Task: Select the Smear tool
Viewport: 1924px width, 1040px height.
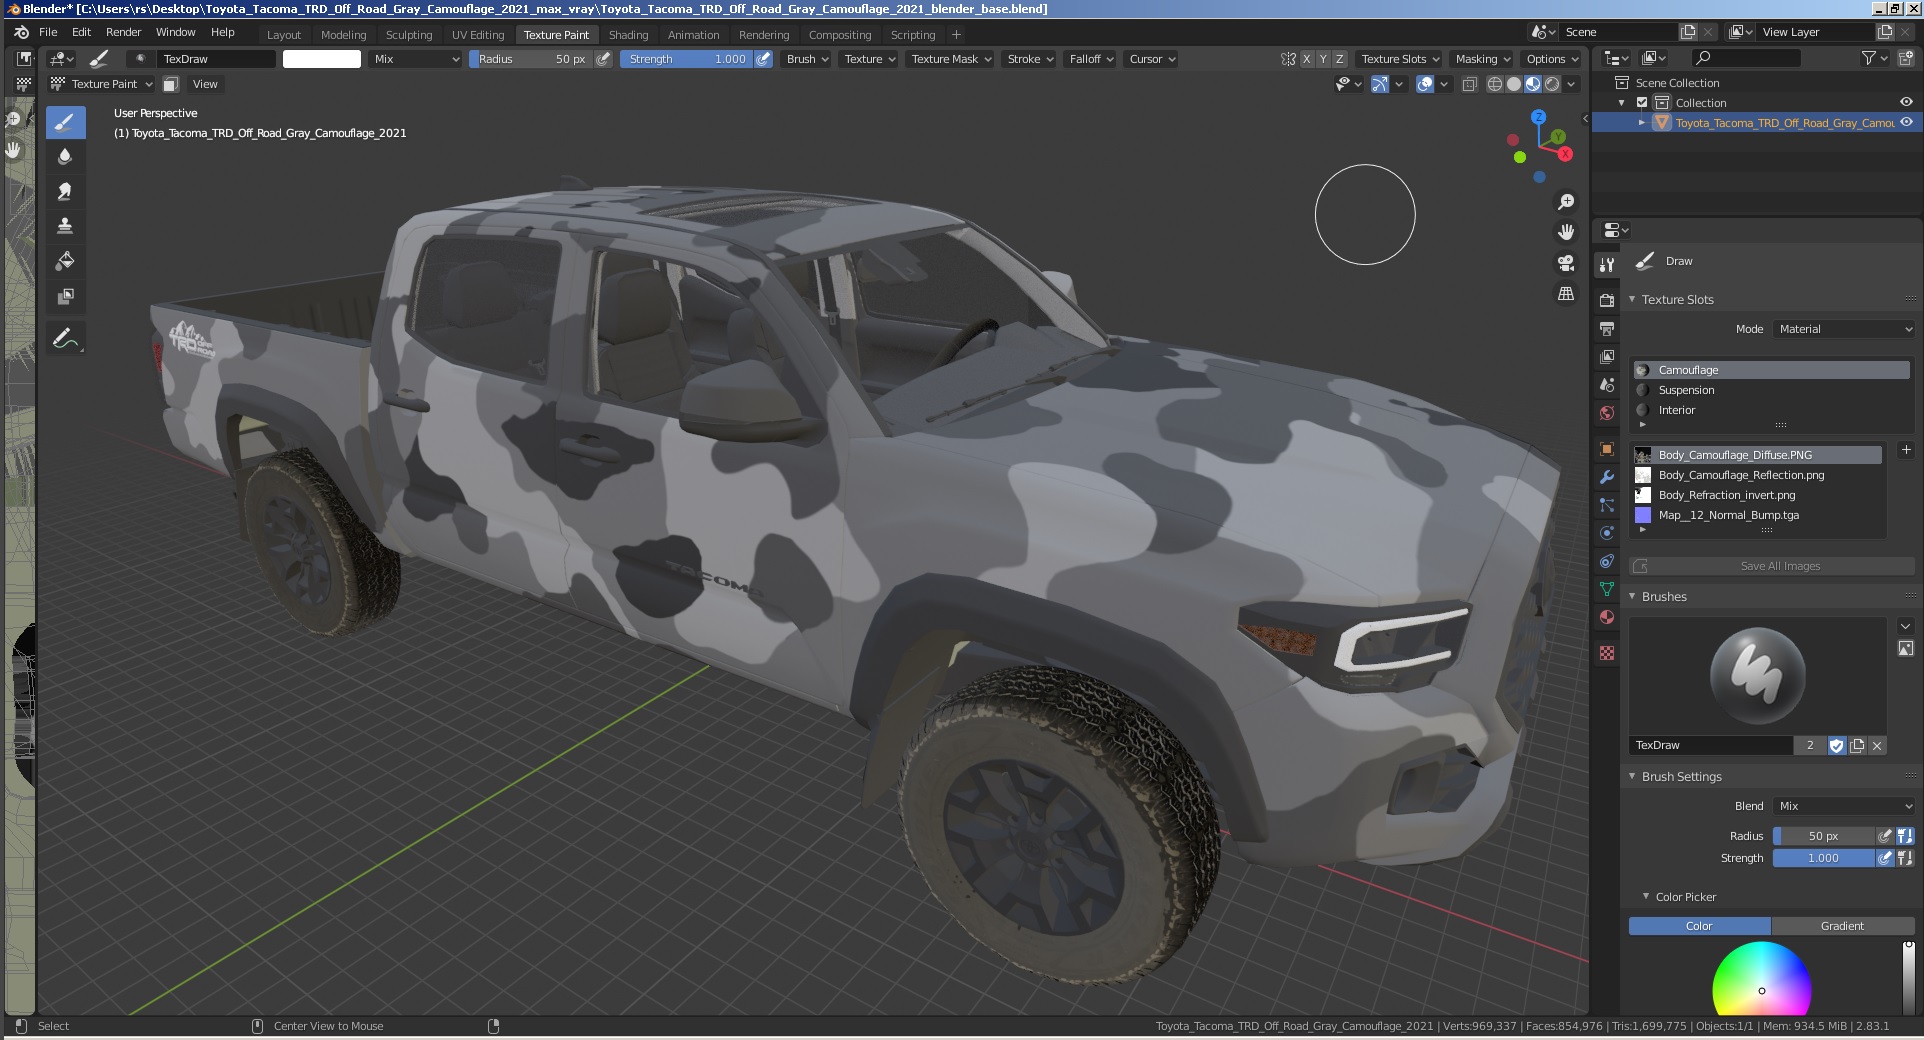Action: click(65, 191)
